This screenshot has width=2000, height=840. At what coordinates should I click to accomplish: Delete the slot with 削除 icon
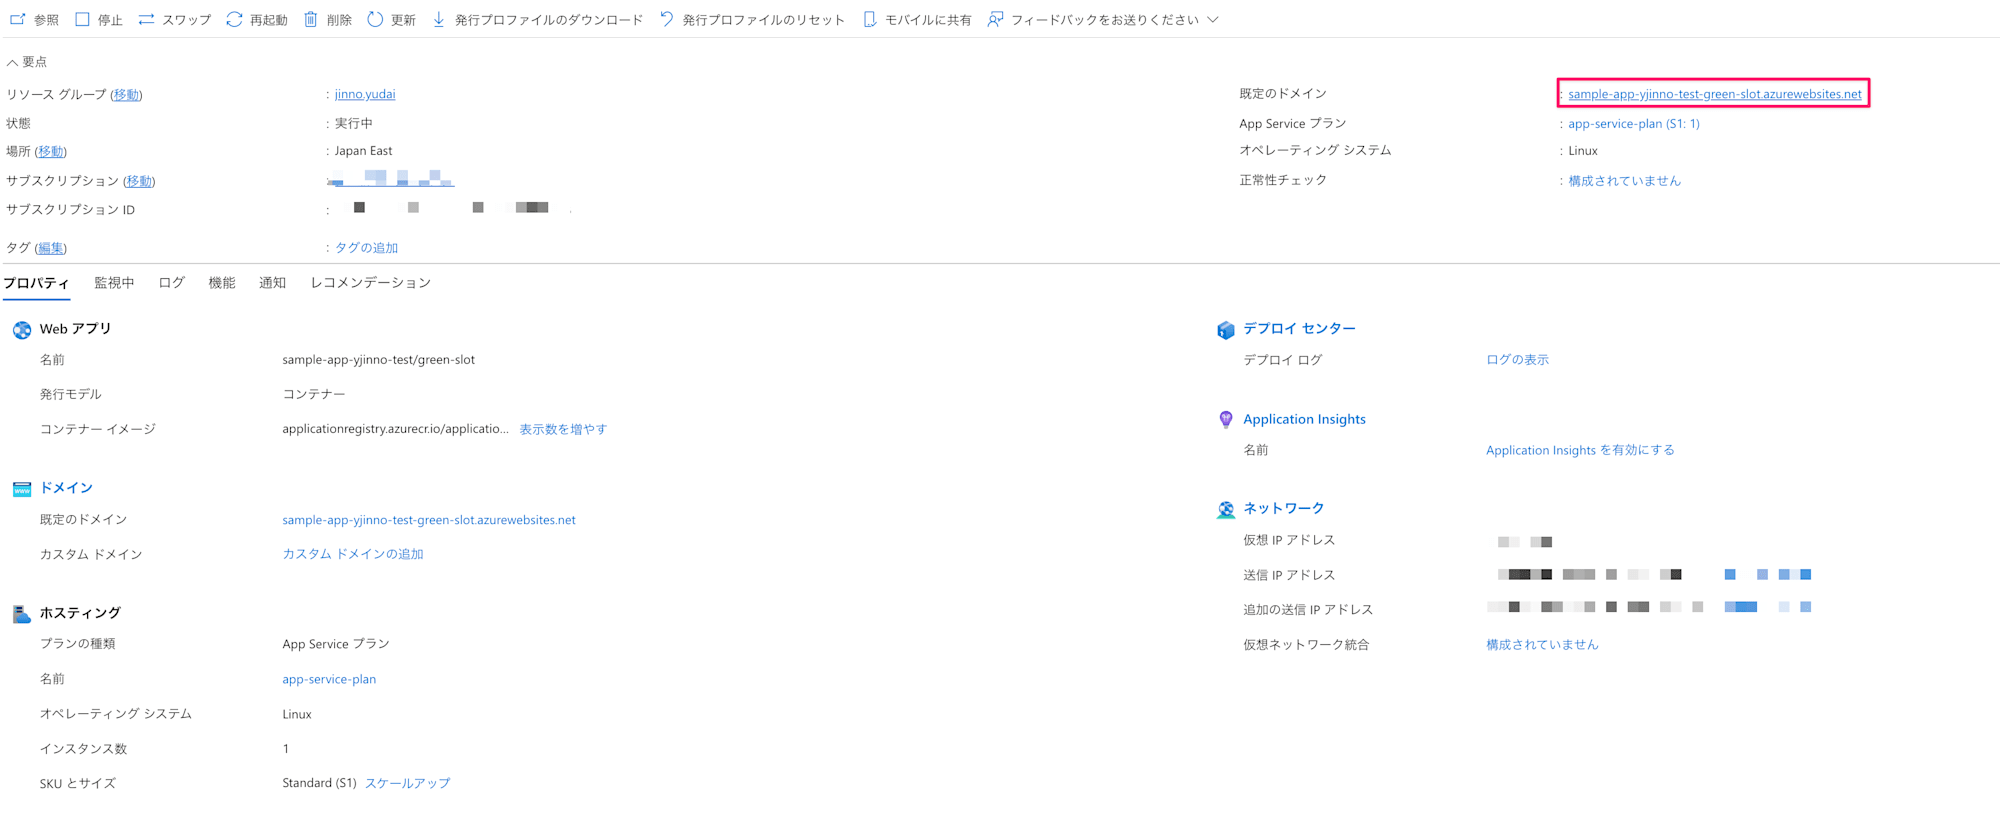[x=311, y=19]
